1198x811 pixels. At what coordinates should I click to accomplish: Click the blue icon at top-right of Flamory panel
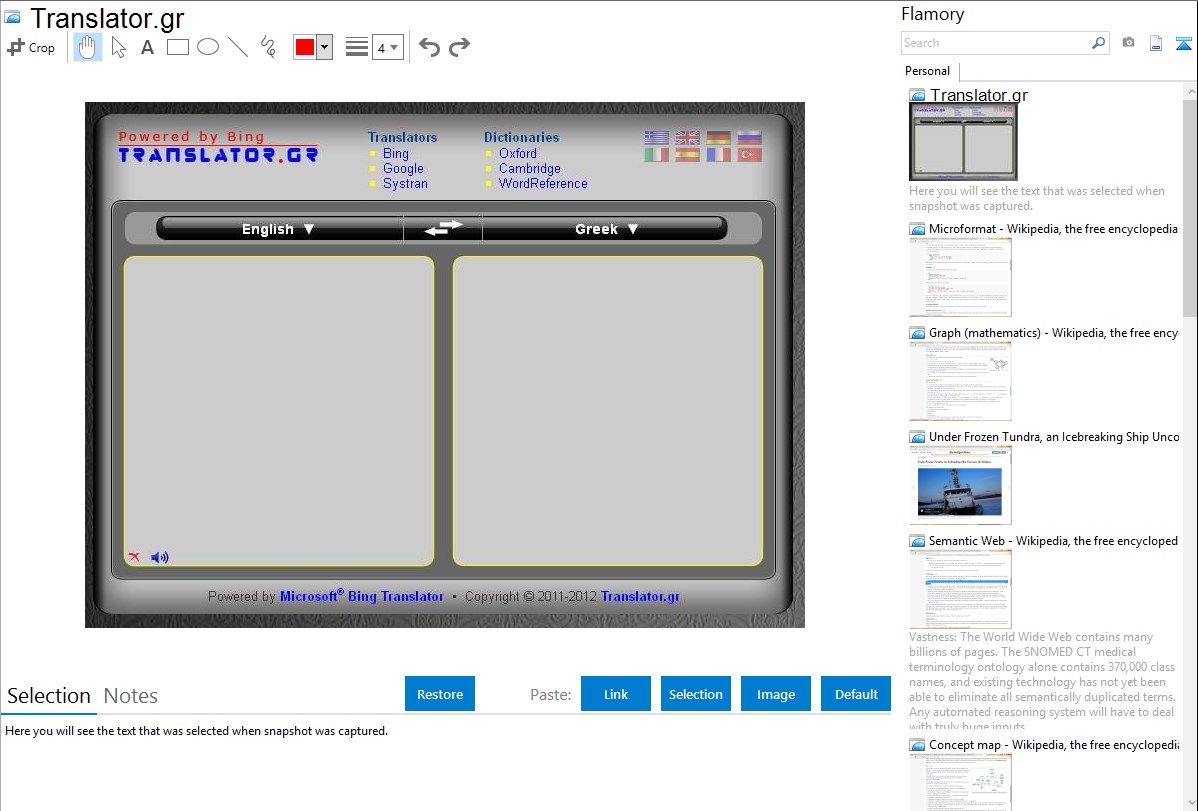pyautogui.click(x=1183, y=43)
